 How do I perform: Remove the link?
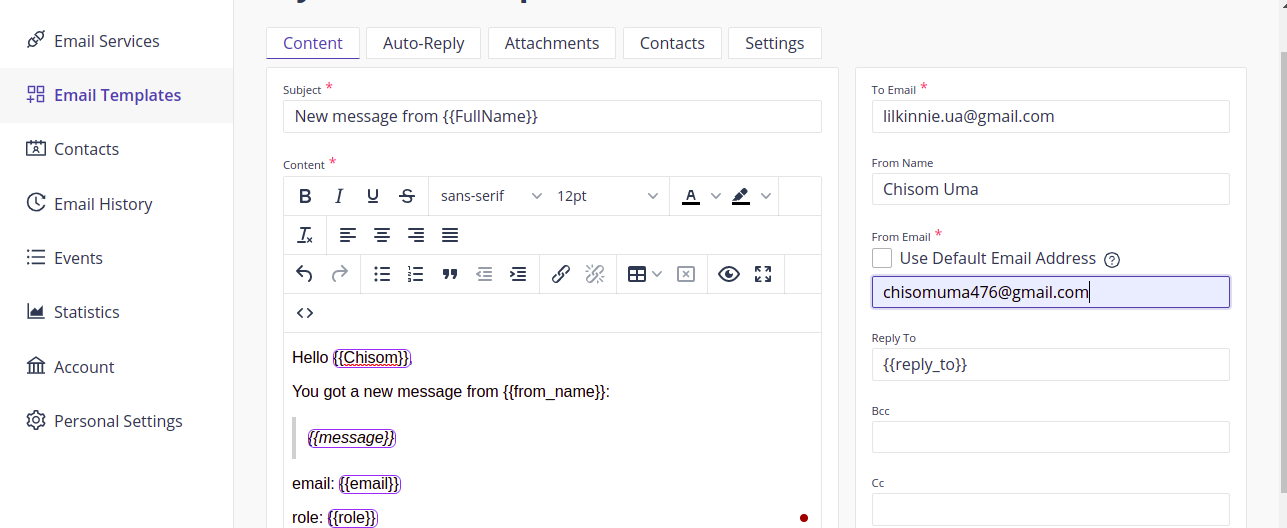click(x=595, y=274)
